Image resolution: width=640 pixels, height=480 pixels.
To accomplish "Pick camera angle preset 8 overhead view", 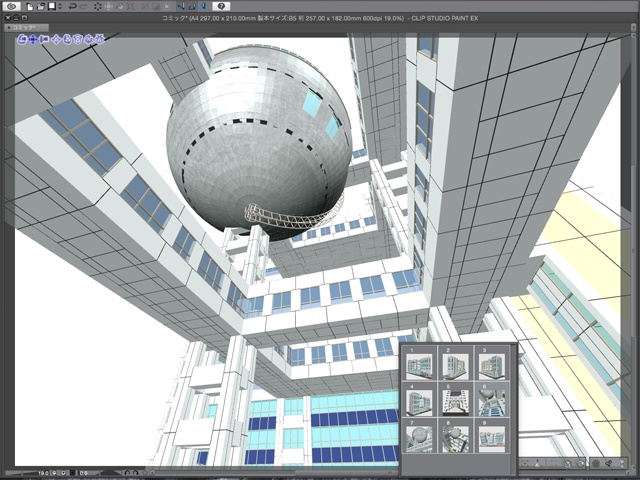I will (x=456, y=436).
